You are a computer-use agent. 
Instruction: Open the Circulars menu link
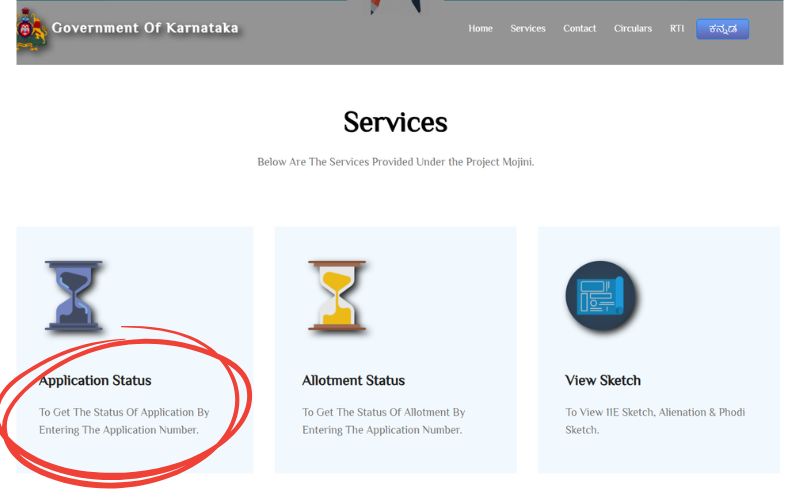pos(633,29)
